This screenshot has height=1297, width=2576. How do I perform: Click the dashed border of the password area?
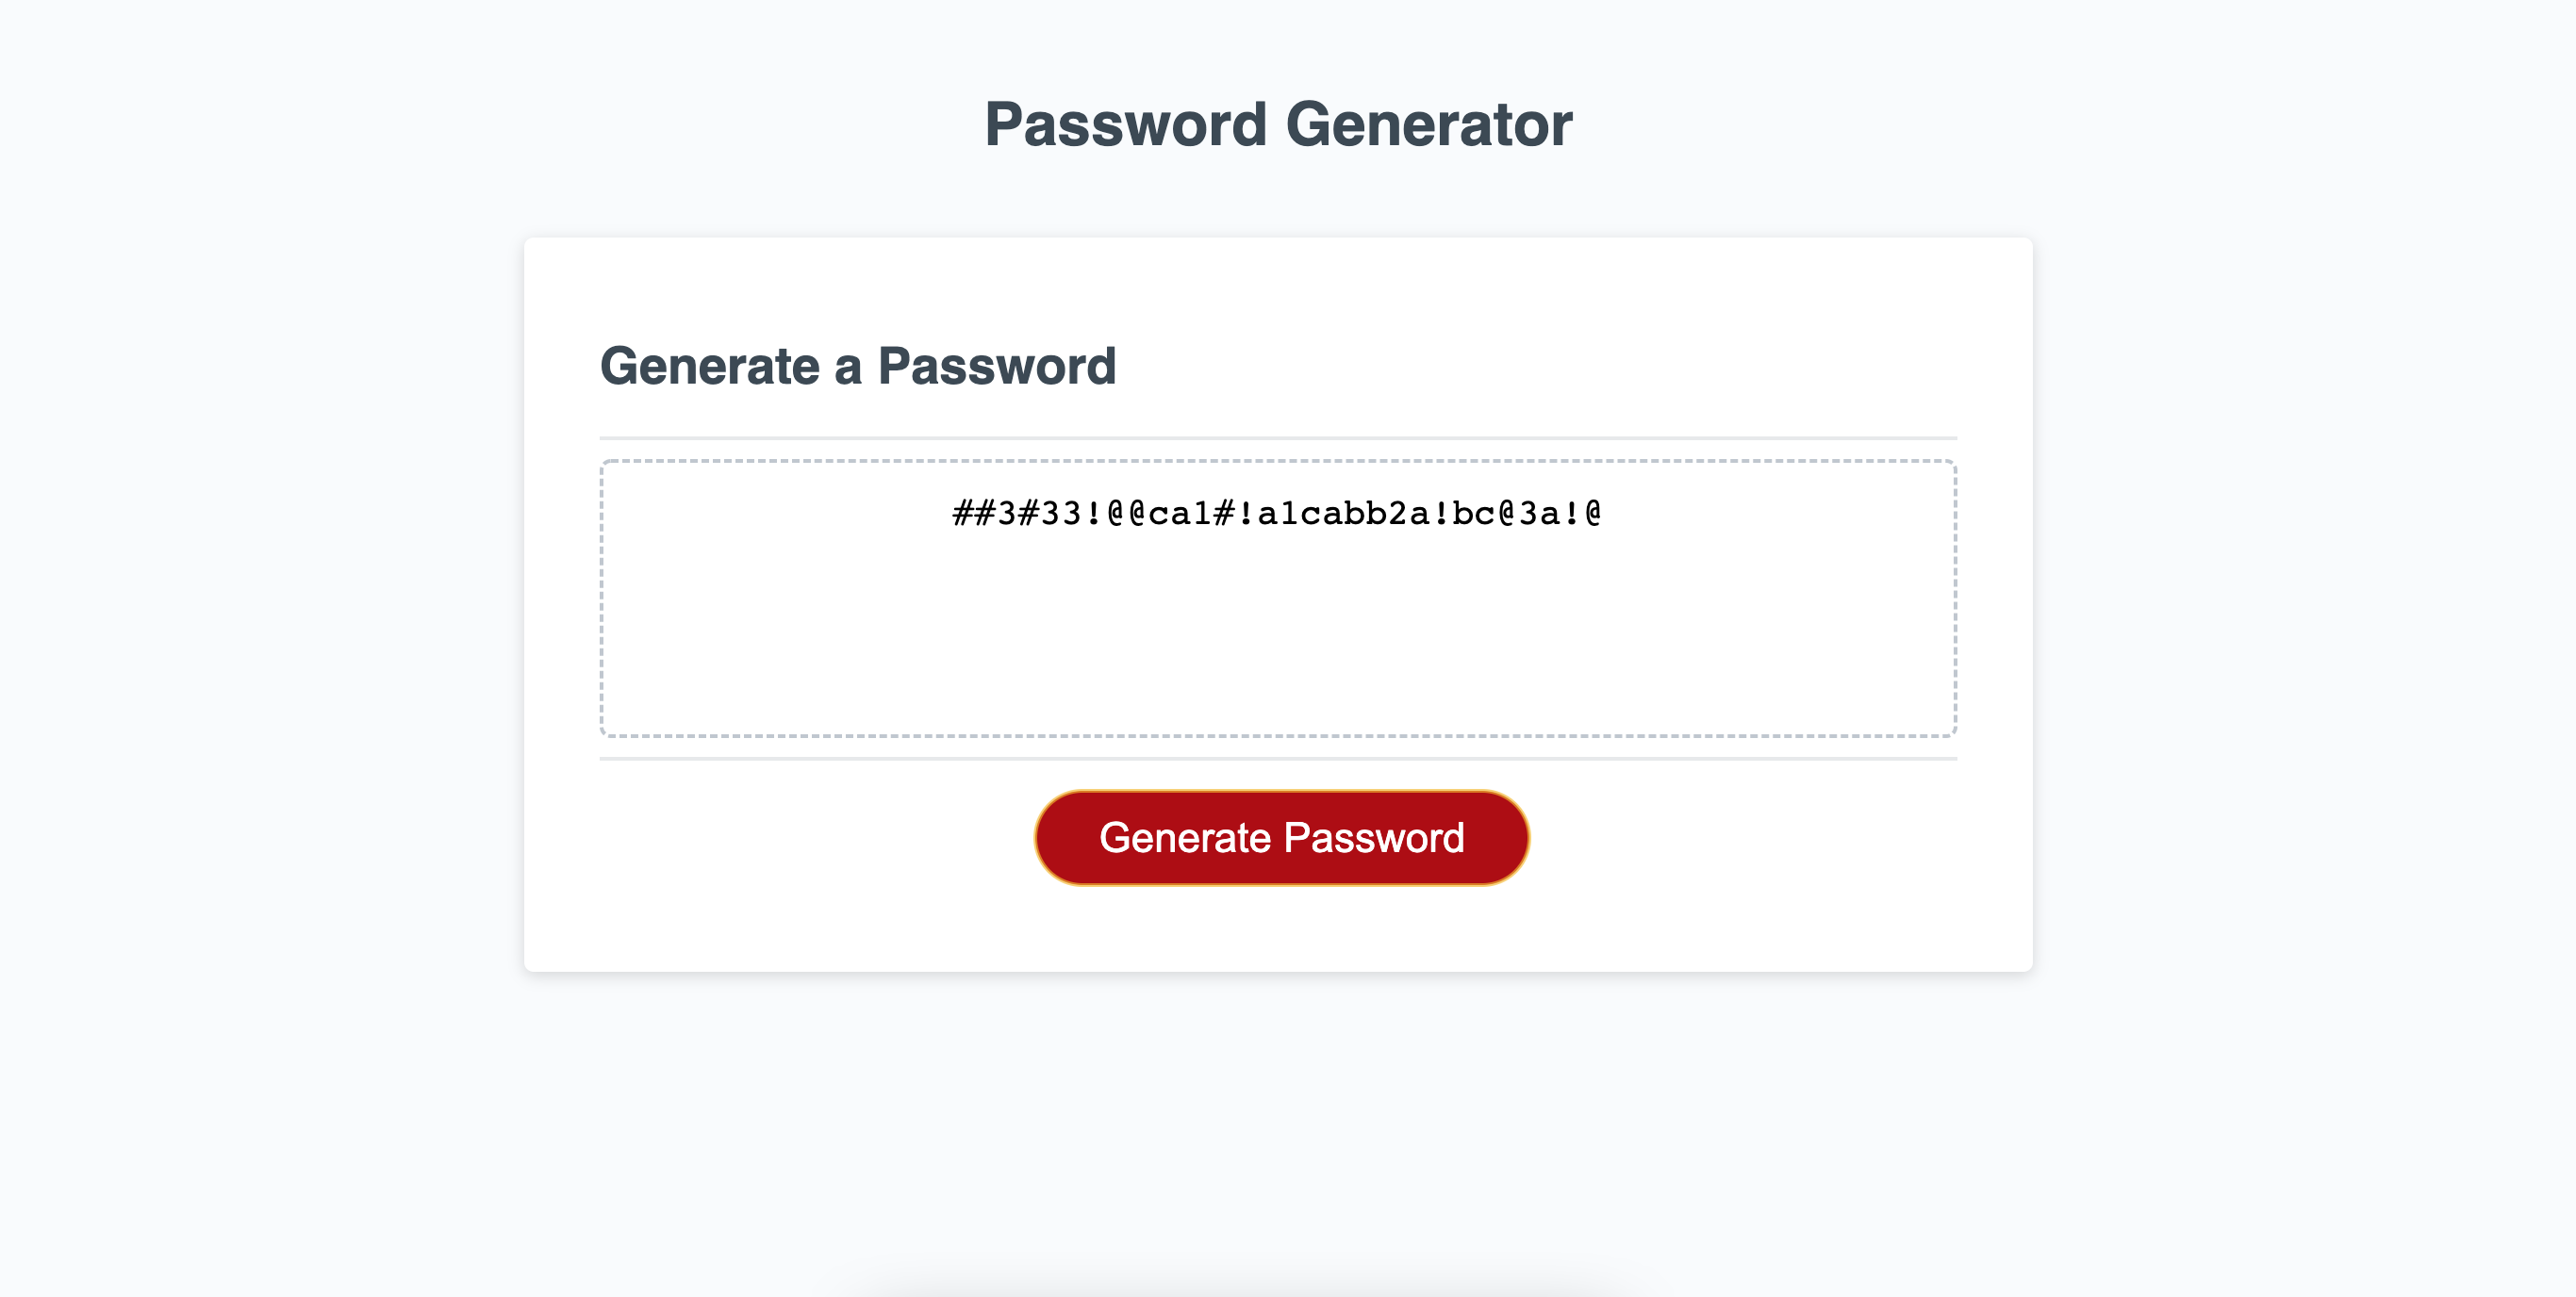(x=1278, y=460)
